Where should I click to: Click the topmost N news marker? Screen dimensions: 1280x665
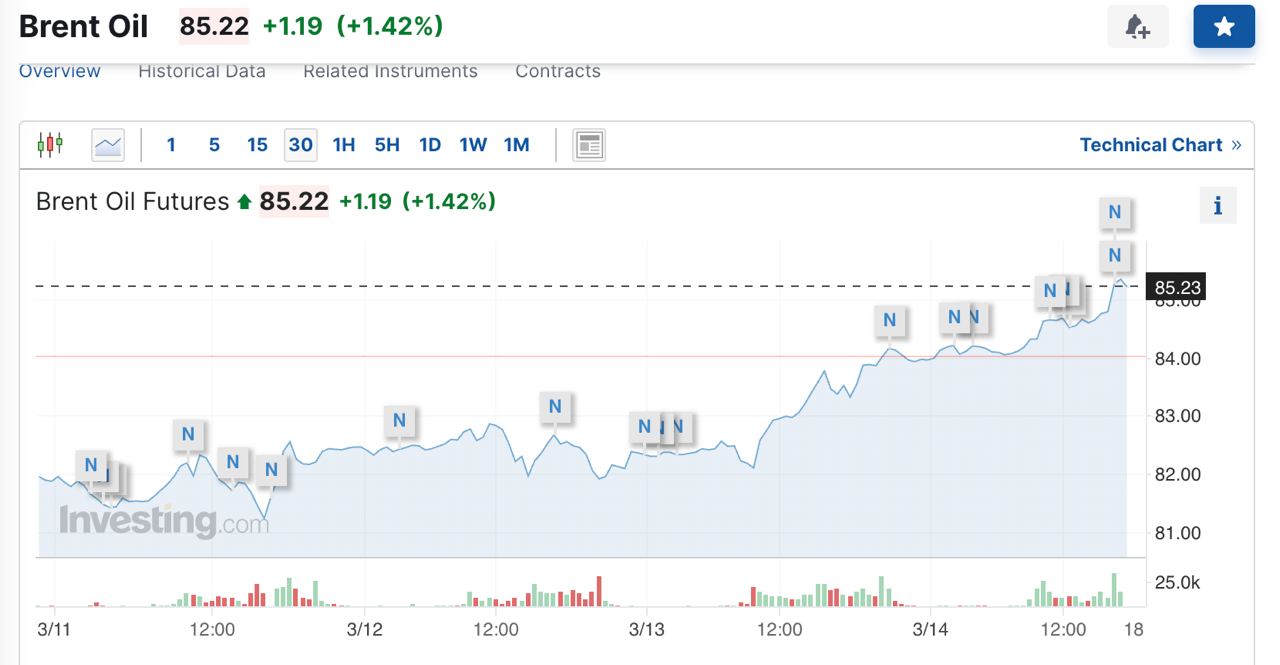click(1115, 212)
